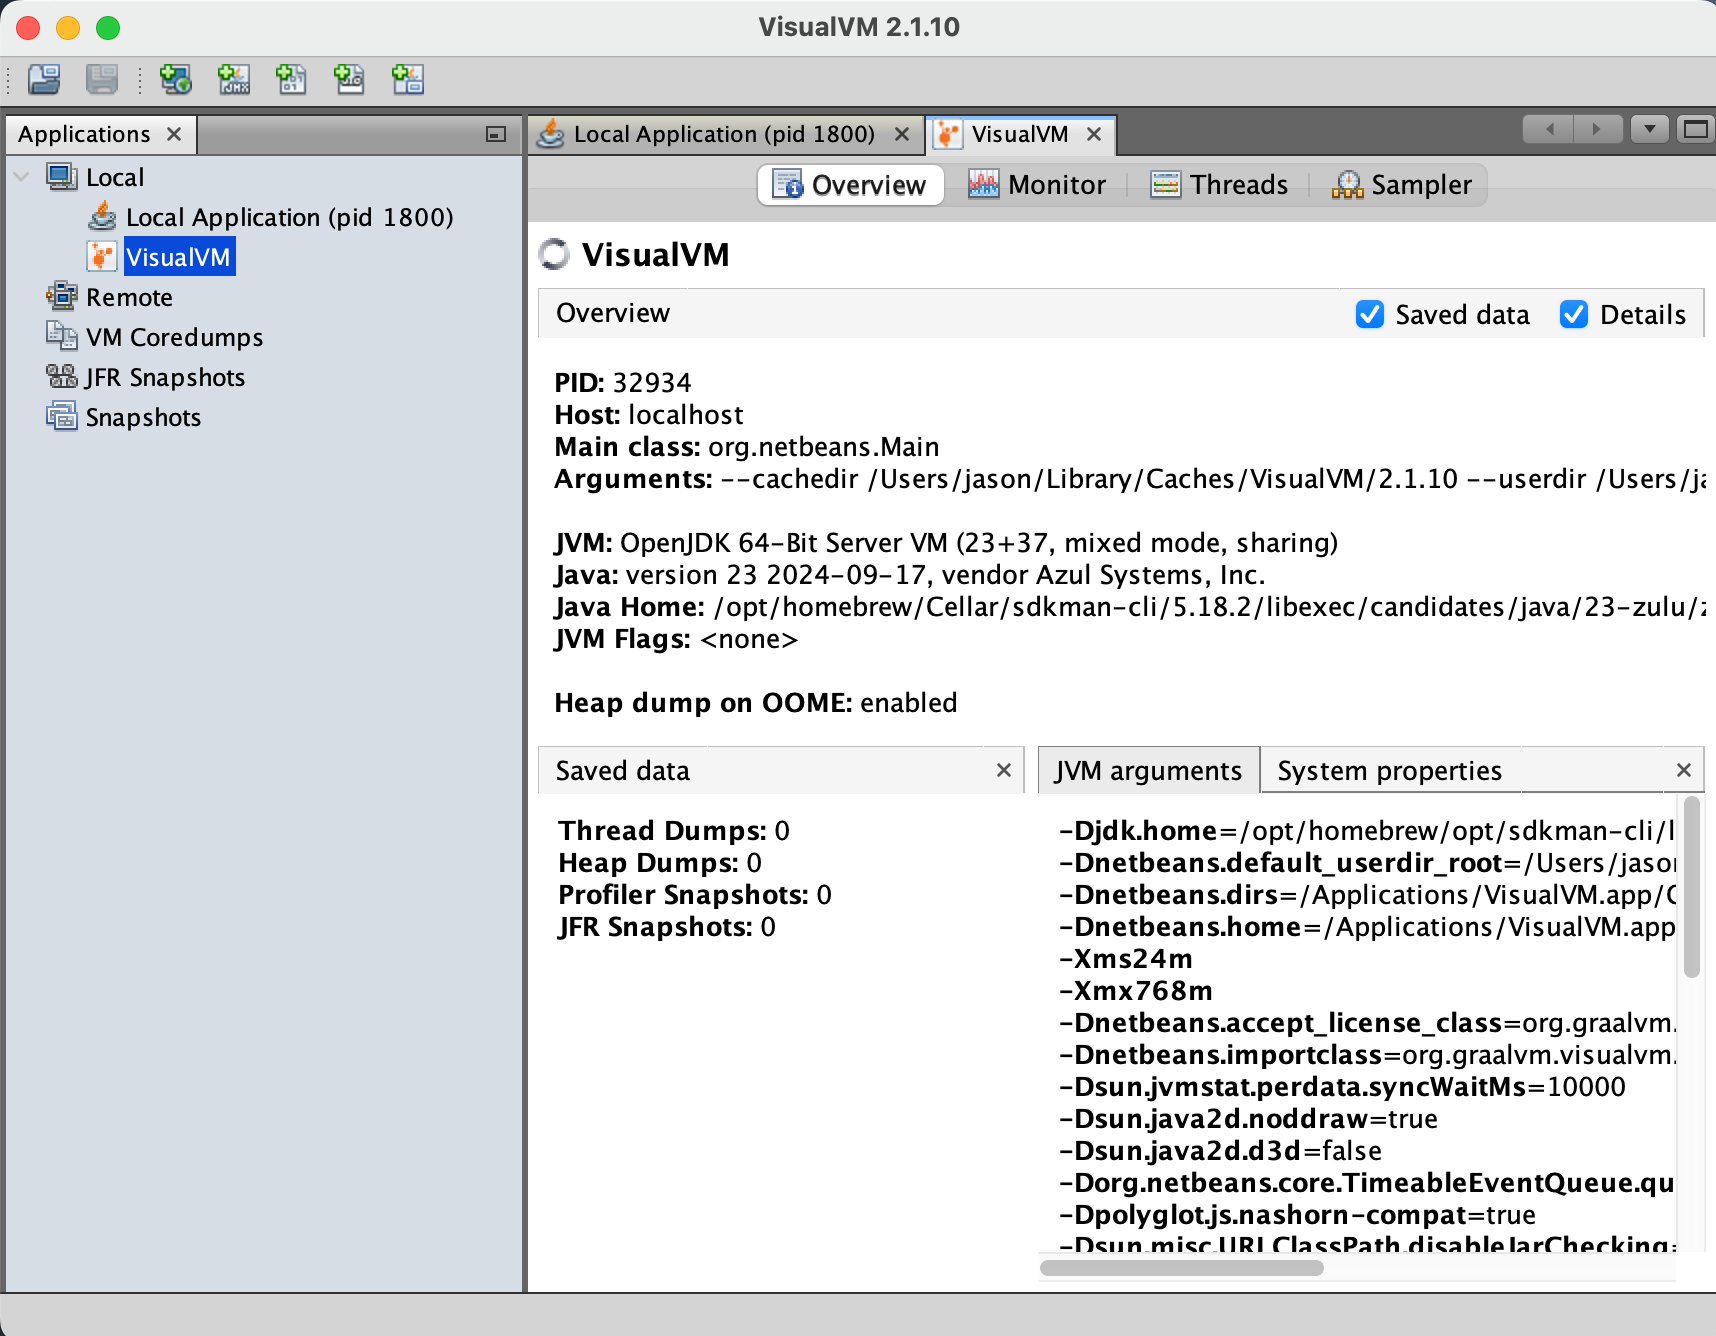Image resolution: width=1716 pixels, height=1336 pixels.
Task: Click the scroll documents right arrow
Action: tap(1597, 129)
